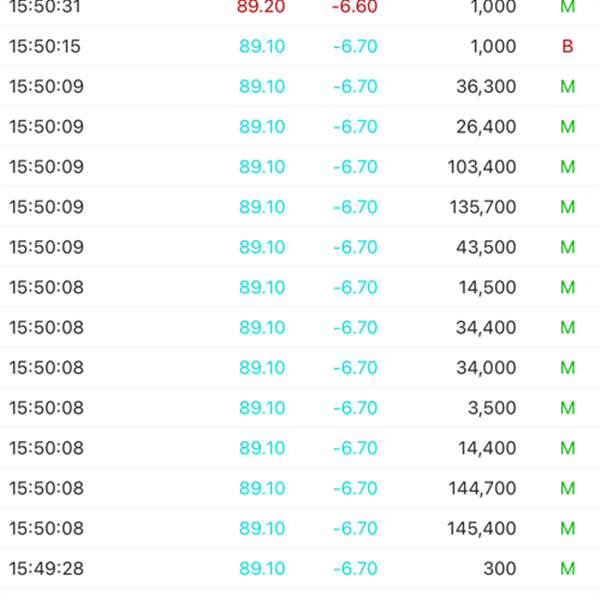
Task: Click the green M marker beside 300 volume
Action: pos(568,569)
